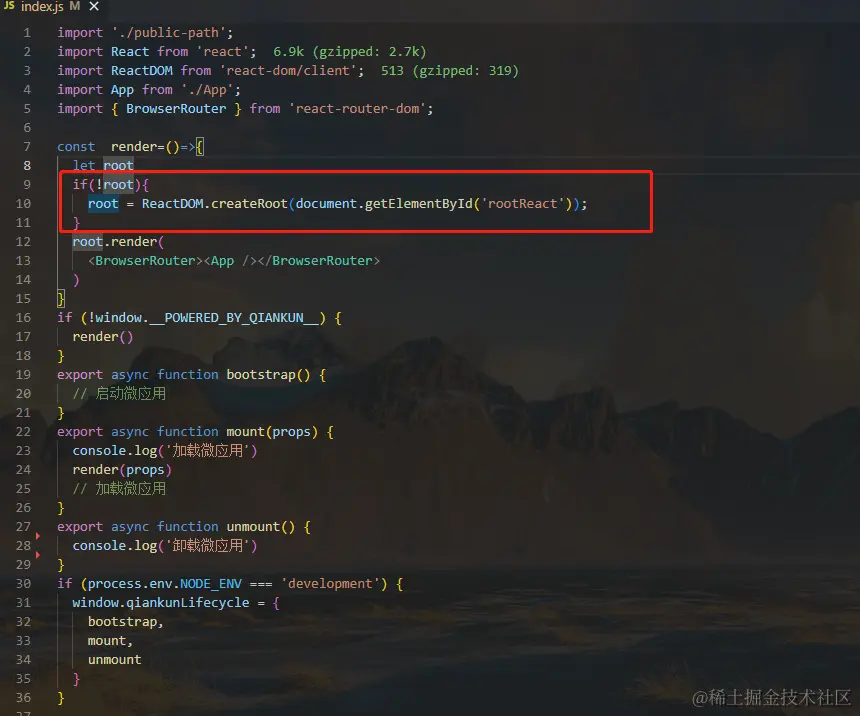Click closing bracket on line 15
Screen dimensions: 860x716
(61, 299)
